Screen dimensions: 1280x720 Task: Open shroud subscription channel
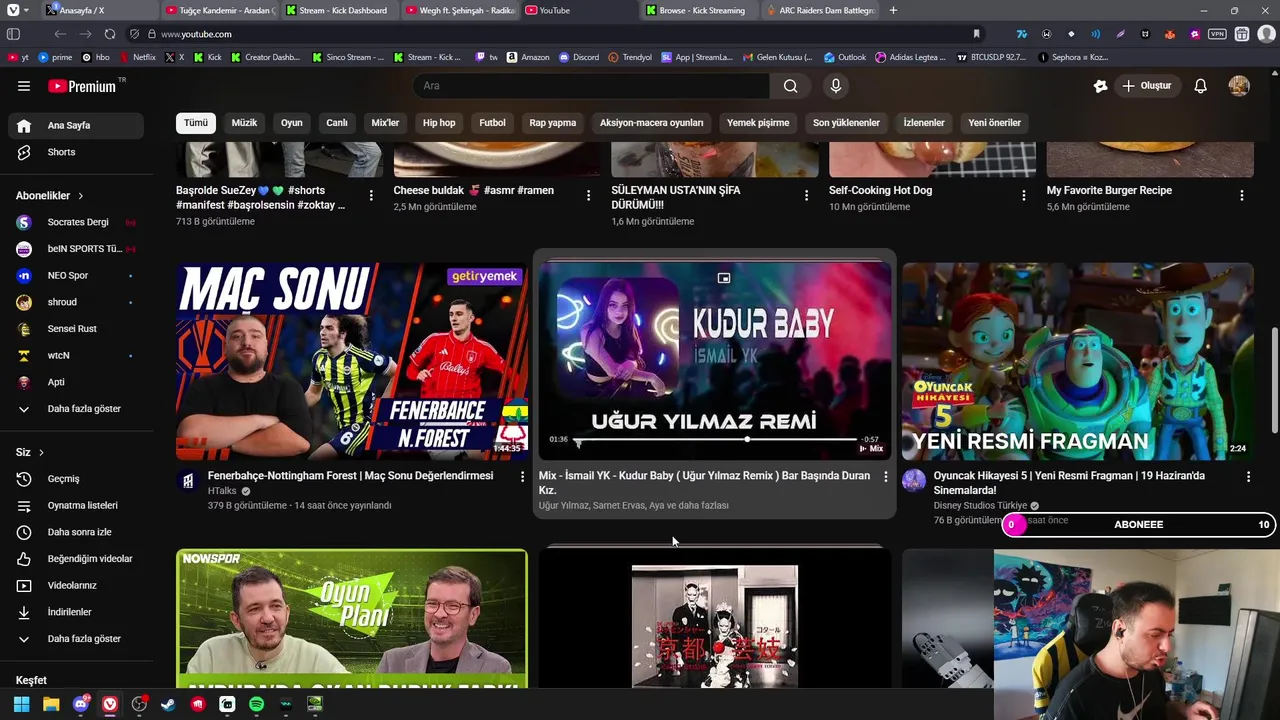point(76,302)
